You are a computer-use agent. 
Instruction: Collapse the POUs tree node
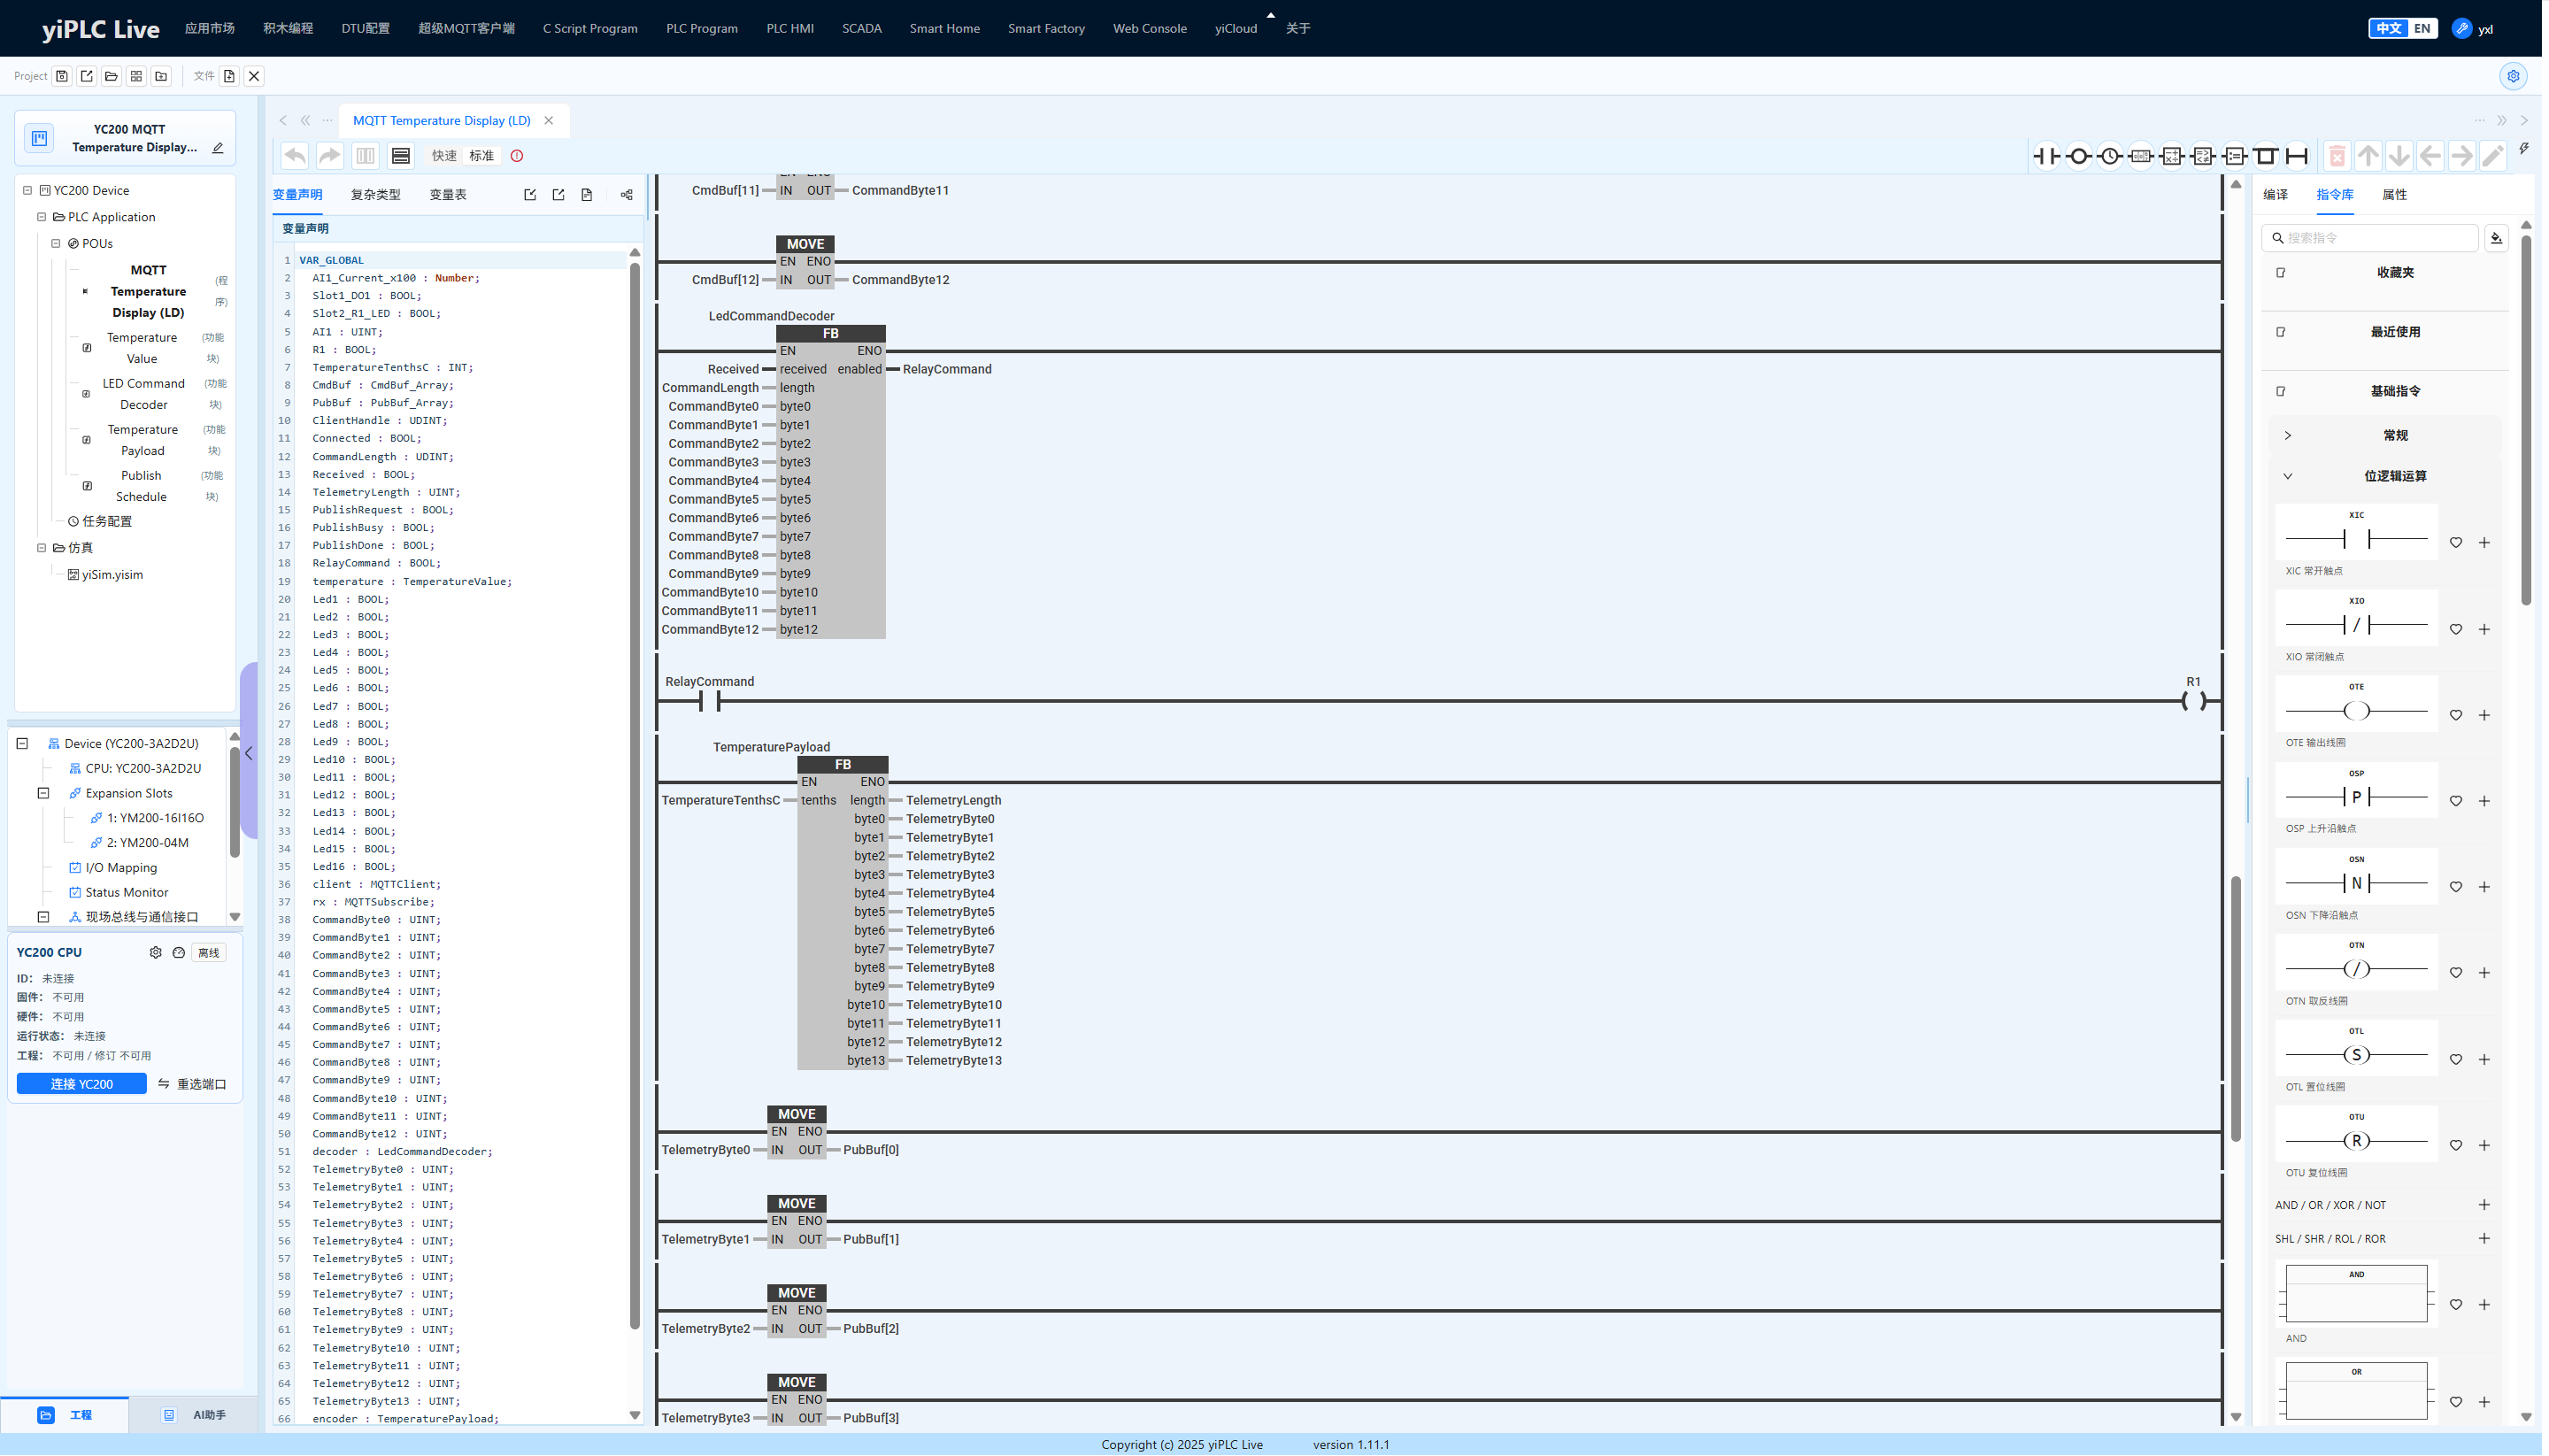coord(56,243)
